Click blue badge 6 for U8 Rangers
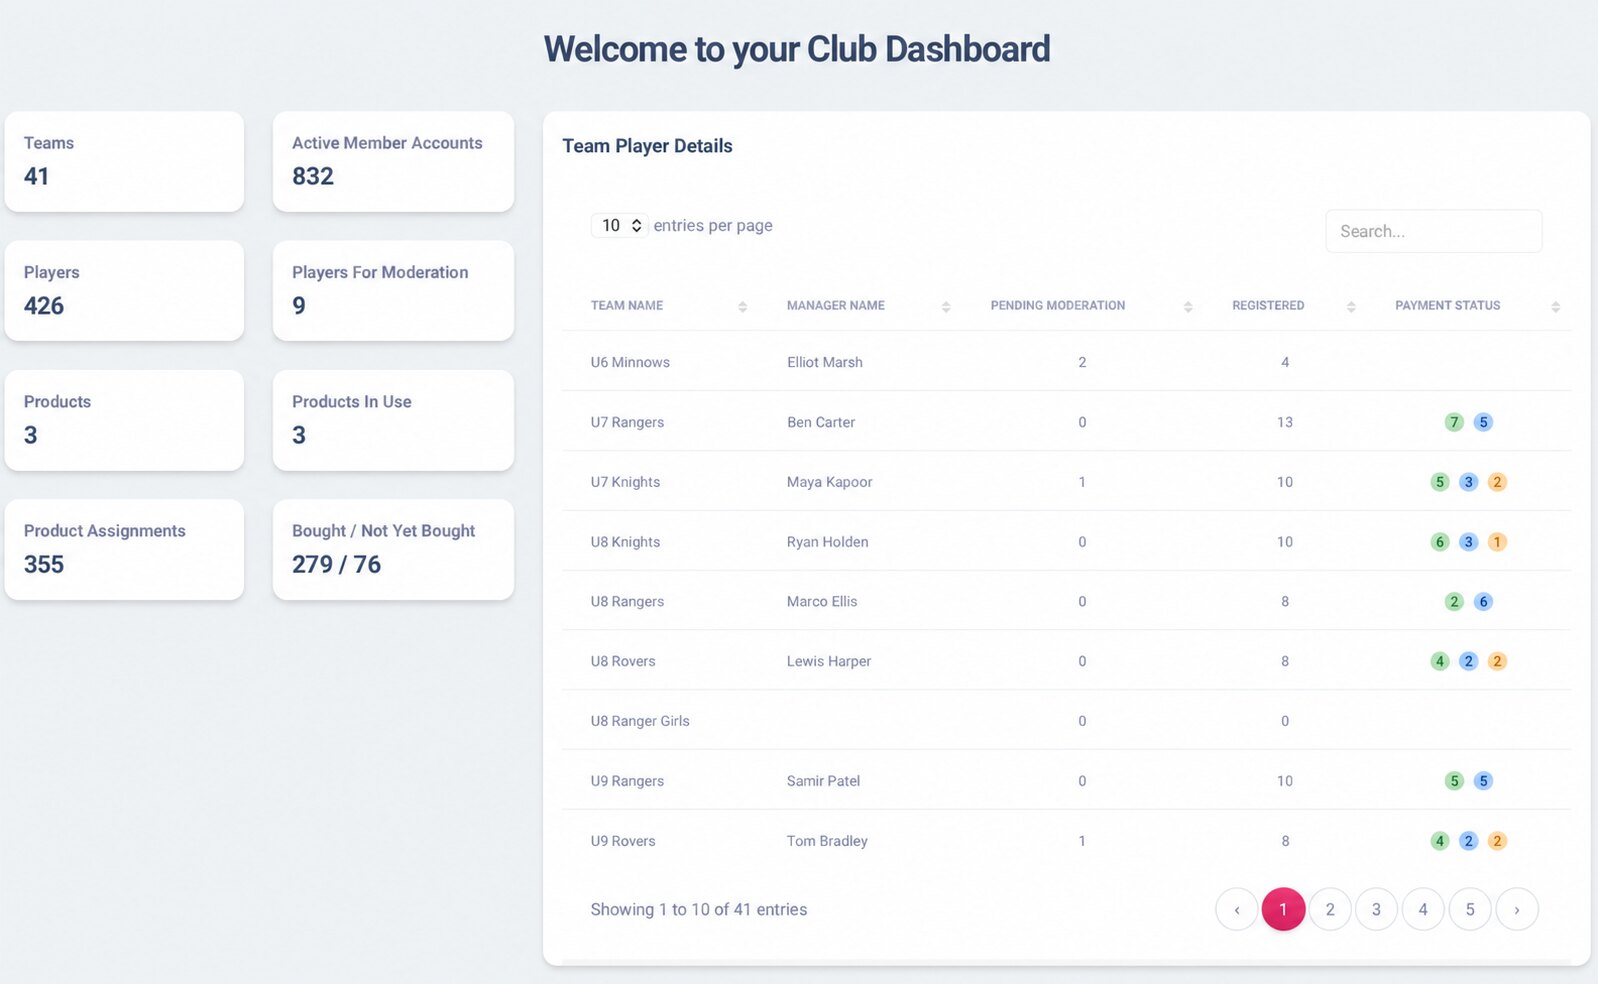 click(x=1484, y=601)
